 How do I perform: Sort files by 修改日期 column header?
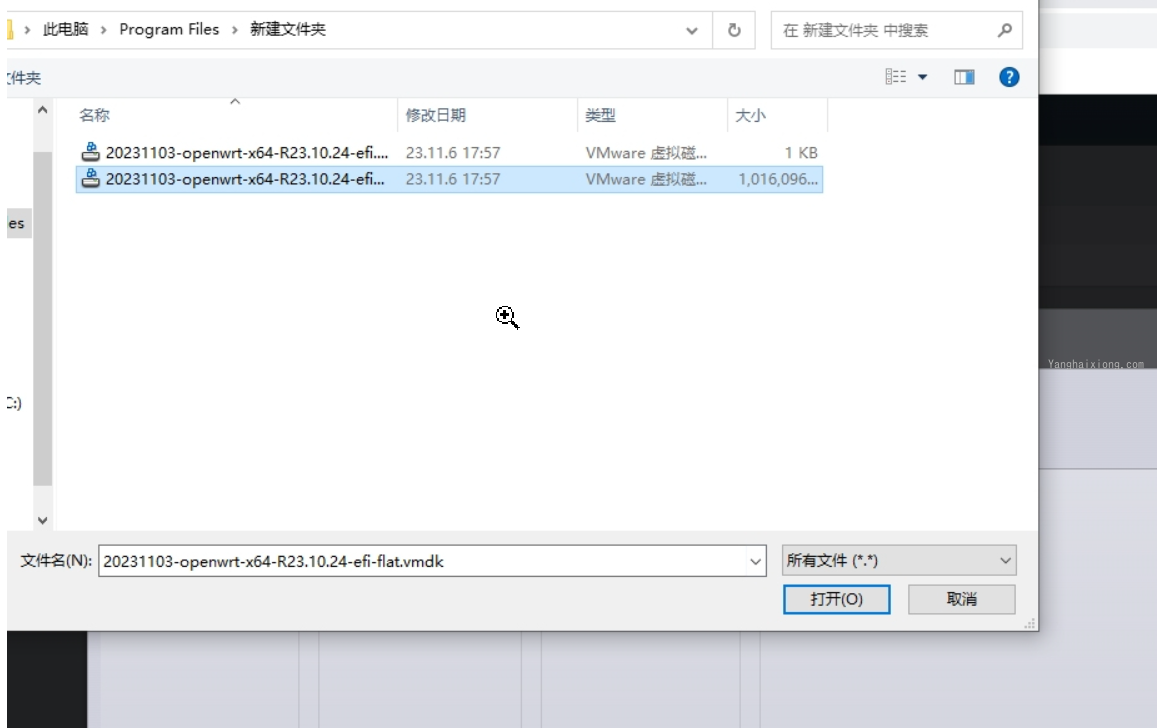pyautogui.click(x=436, y=115)
